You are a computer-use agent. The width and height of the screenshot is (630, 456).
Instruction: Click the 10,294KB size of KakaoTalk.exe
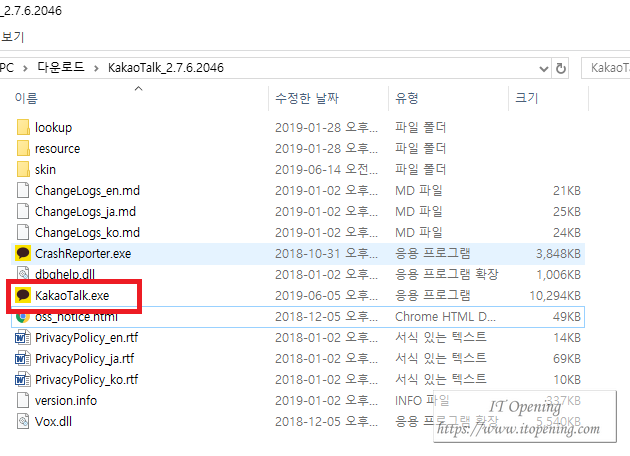click(x=555, y=296)
